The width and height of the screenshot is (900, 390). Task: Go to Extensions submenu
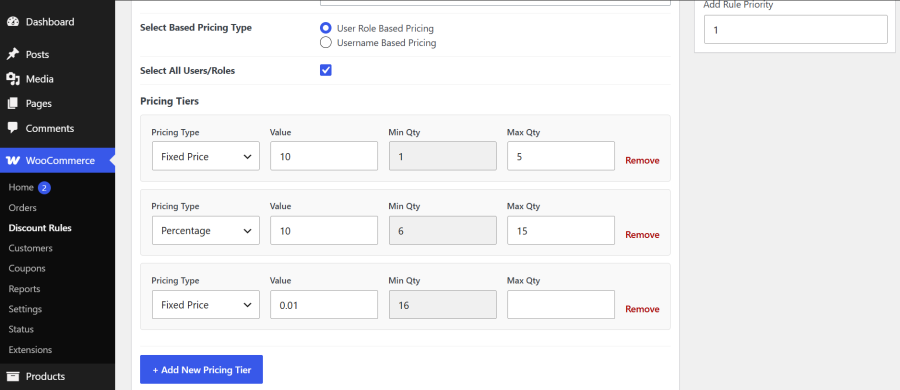coord(30,350)
